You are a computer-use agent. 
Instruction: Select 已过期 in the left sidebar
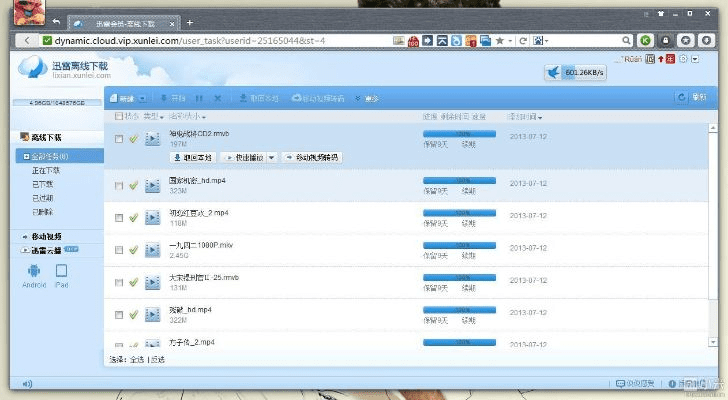coord(43,197)
